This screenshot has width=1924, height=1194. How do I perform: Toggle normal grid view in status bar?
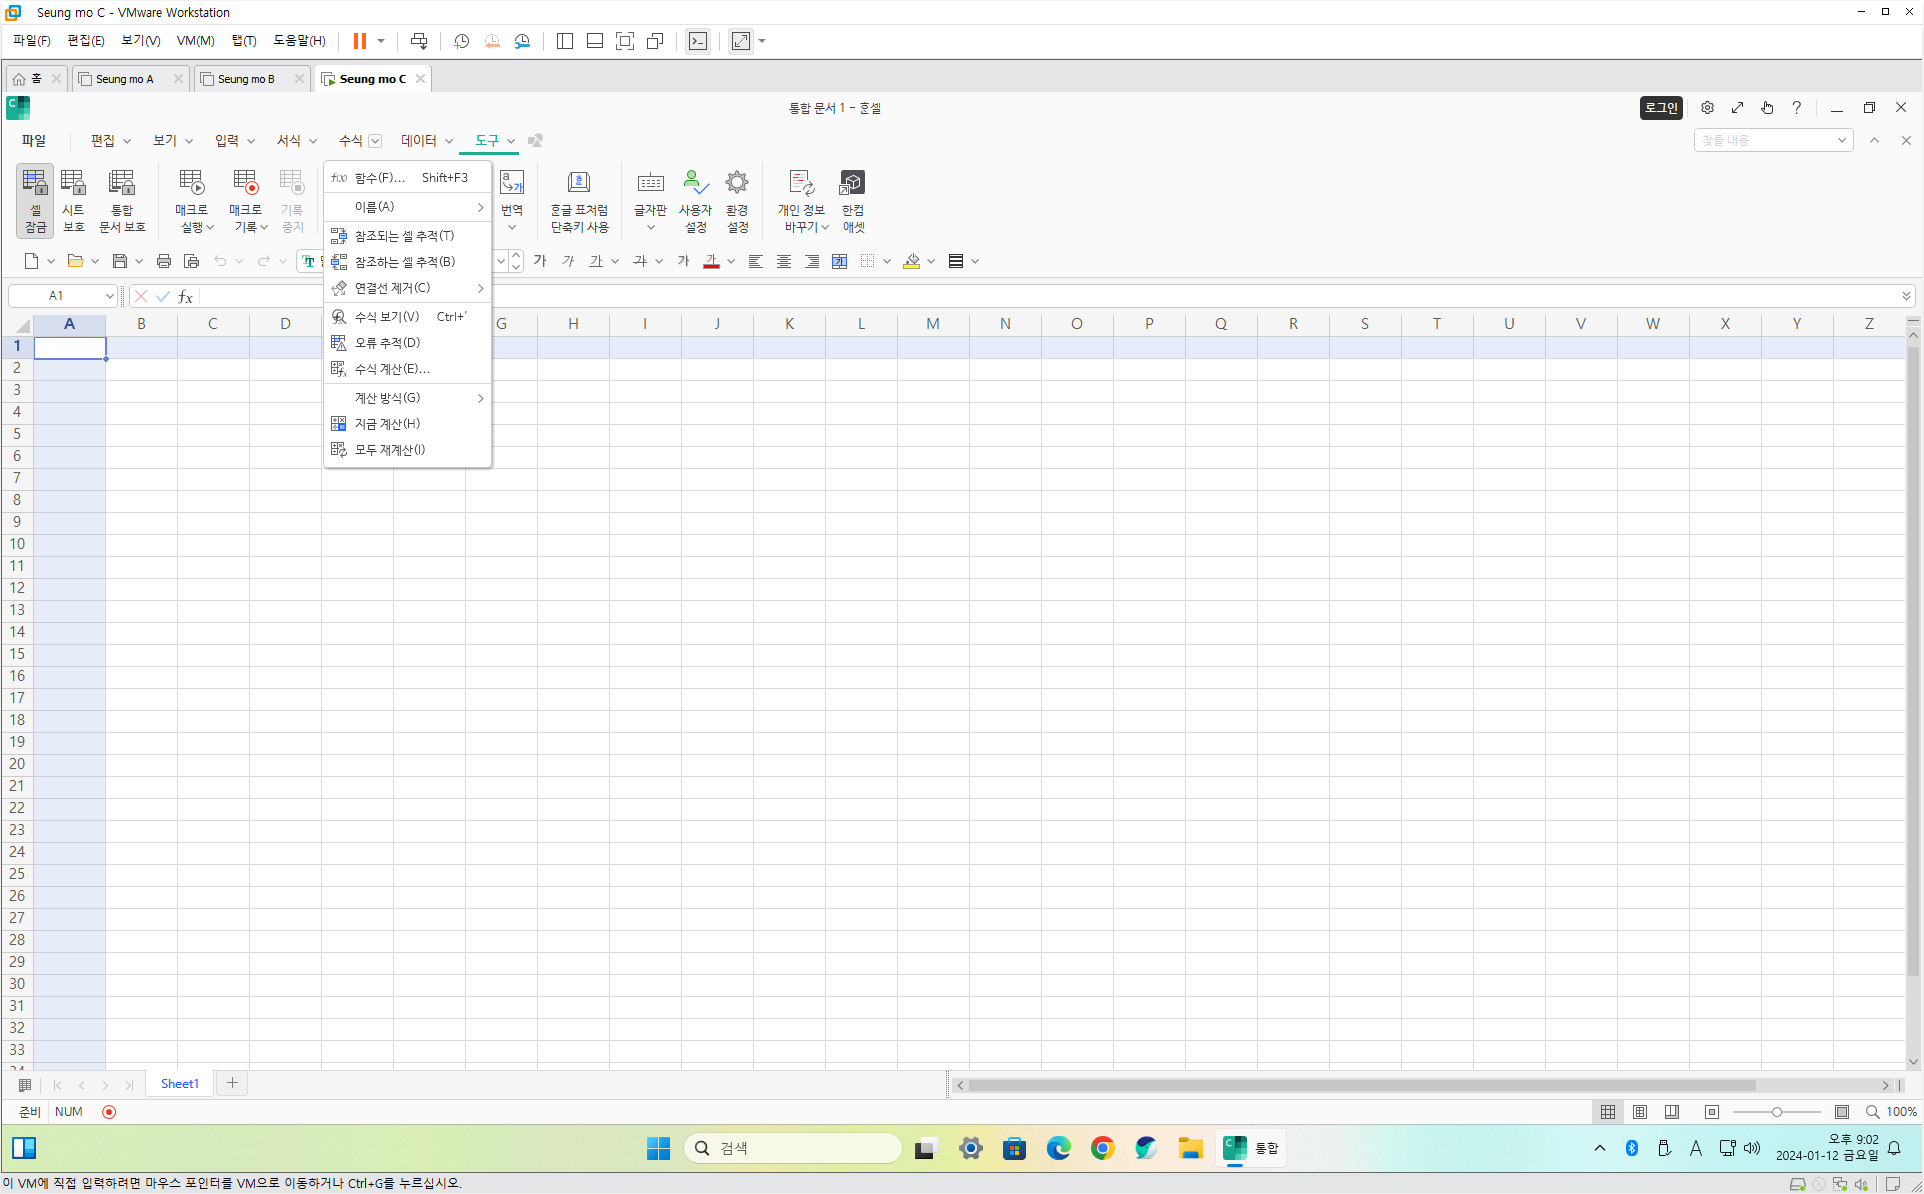pyautogui.click(x=1608, y=1112)
